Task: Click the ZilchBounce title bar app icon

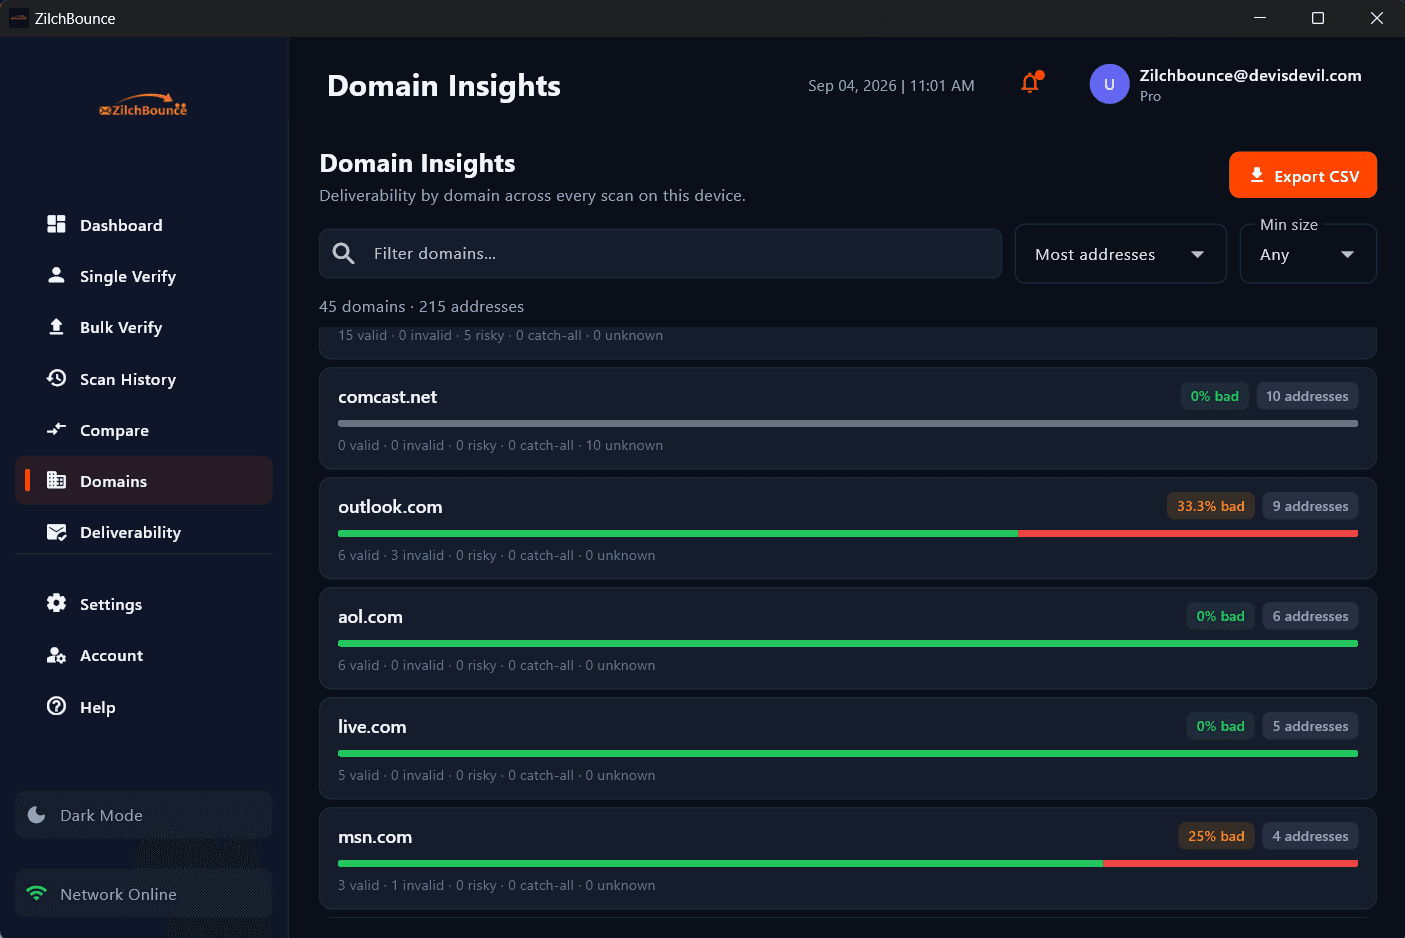Action: [x=18, y=18]
